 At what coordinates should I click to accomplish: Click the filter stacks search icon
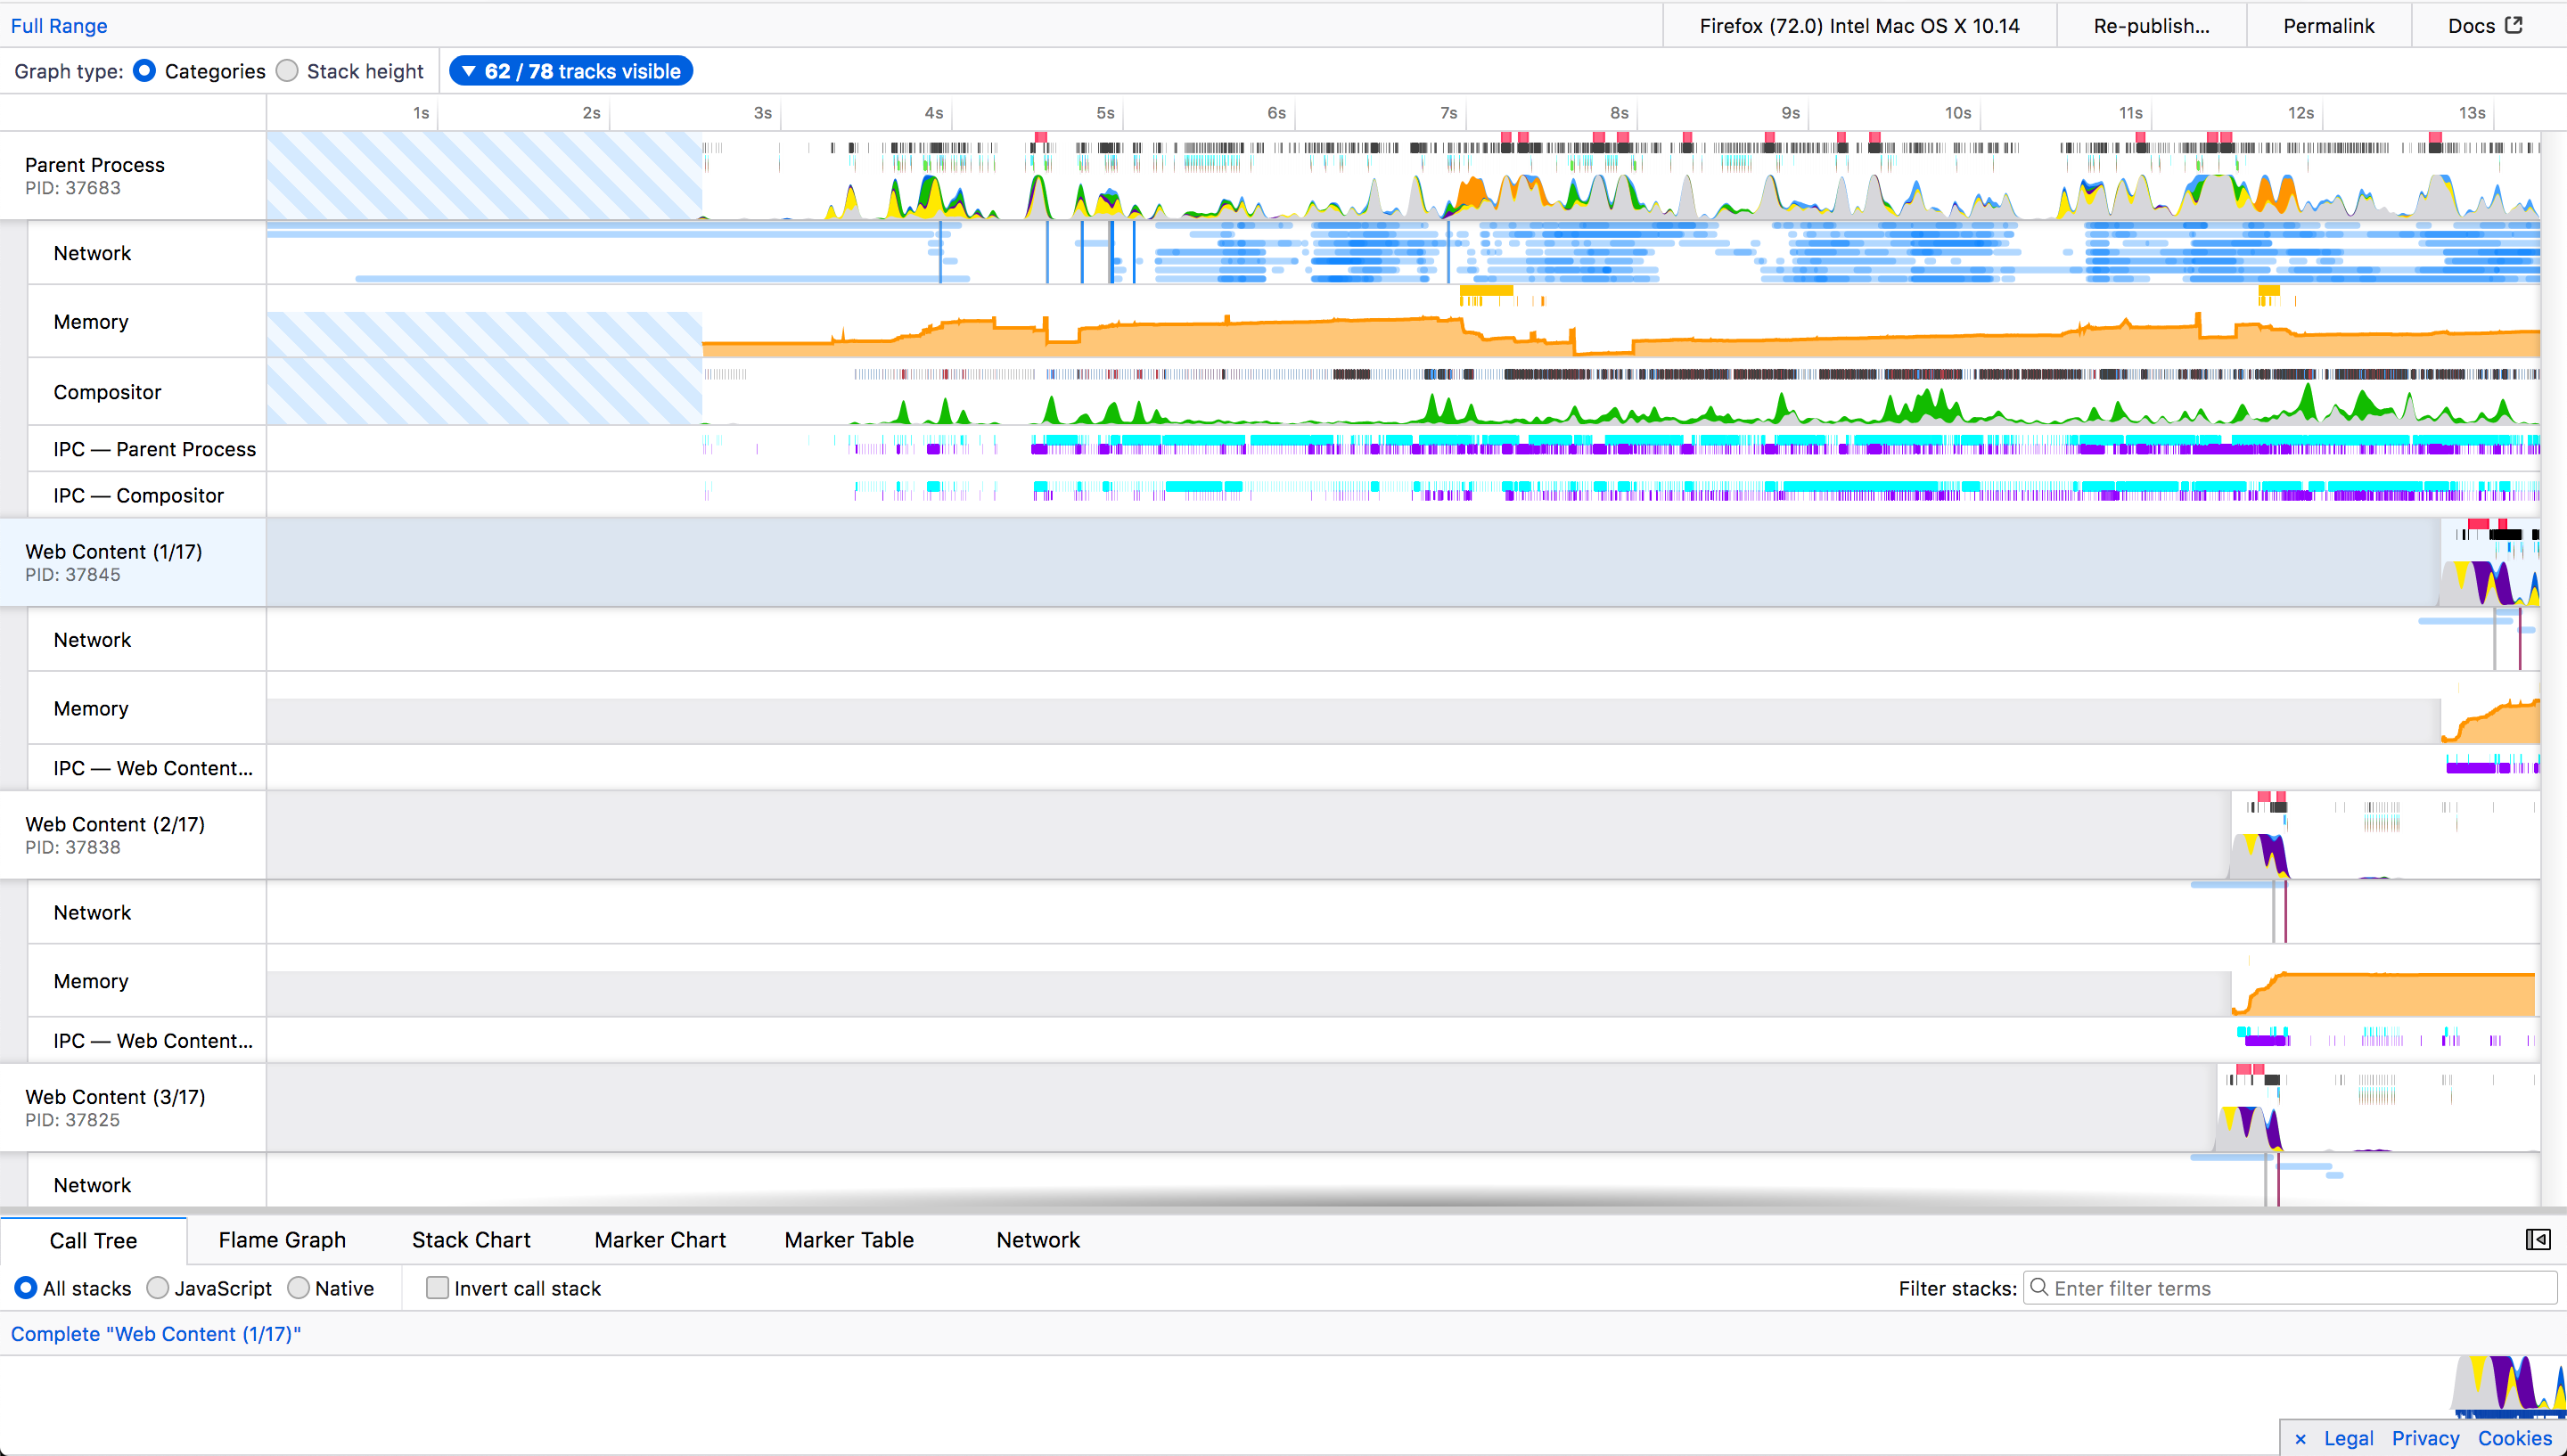(x=2039, y=1287)
